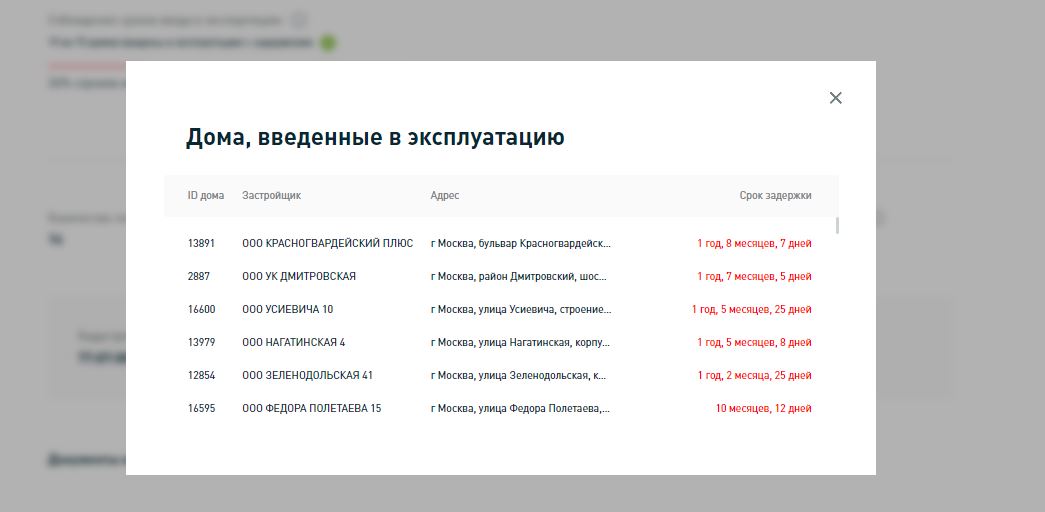Click address on улица Федора Полетаева

pyautogui.click(x=521, y=409)
